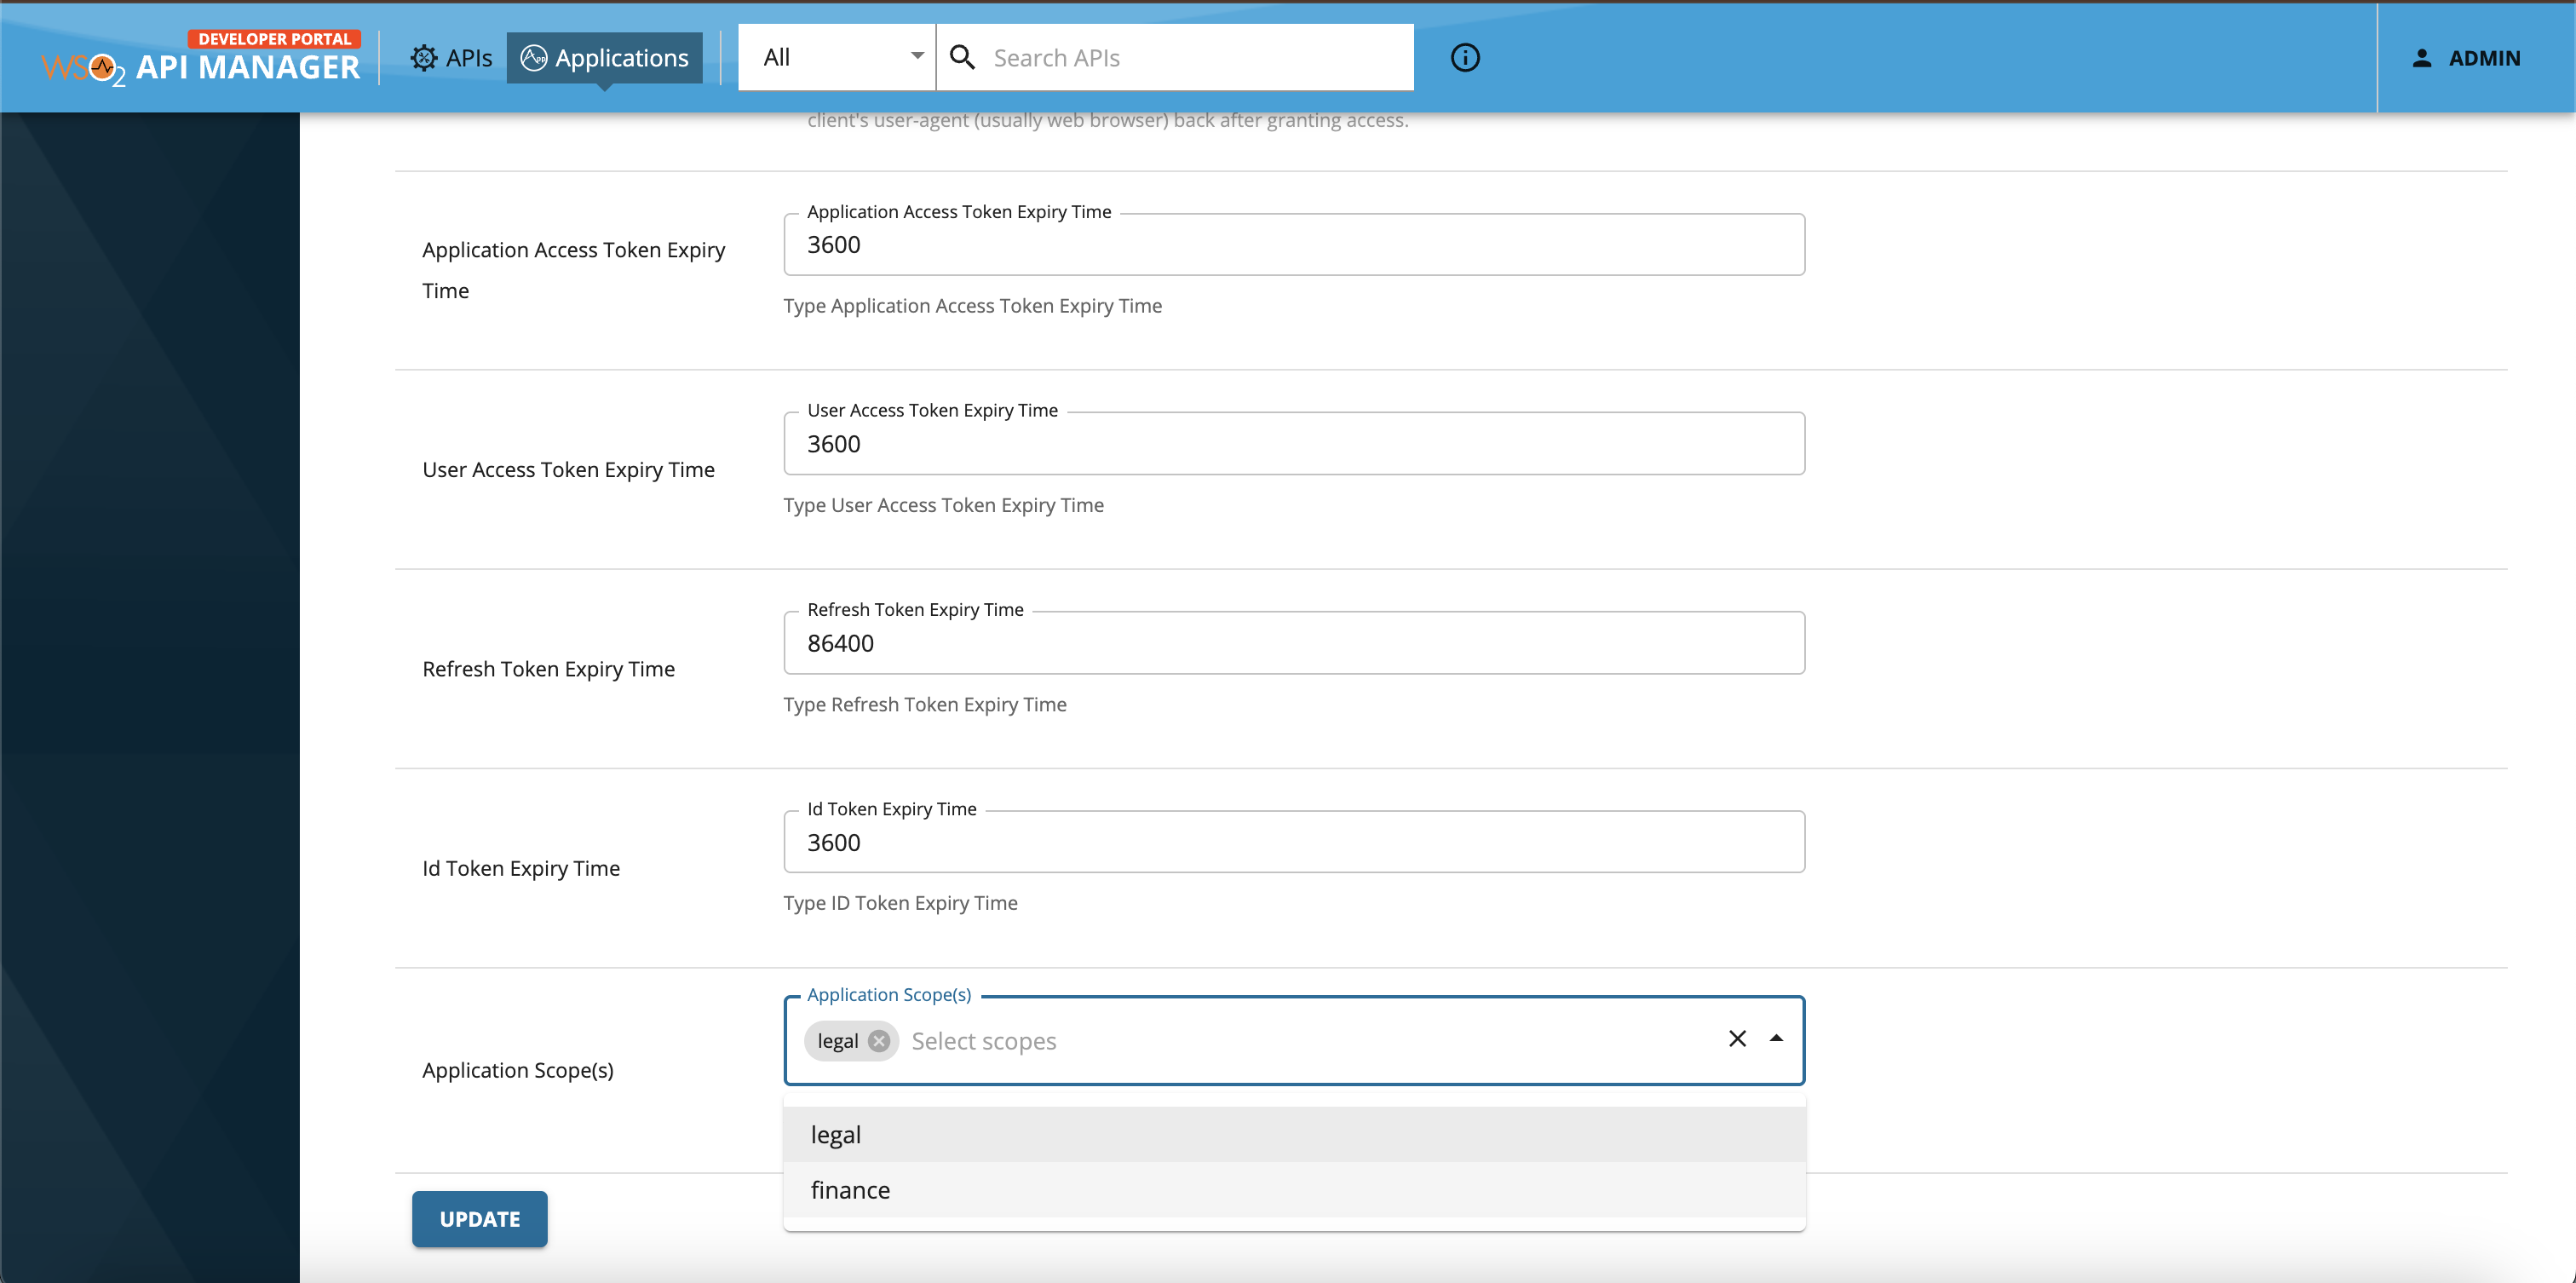Open the All search filter dropdown

click(836, 57)
